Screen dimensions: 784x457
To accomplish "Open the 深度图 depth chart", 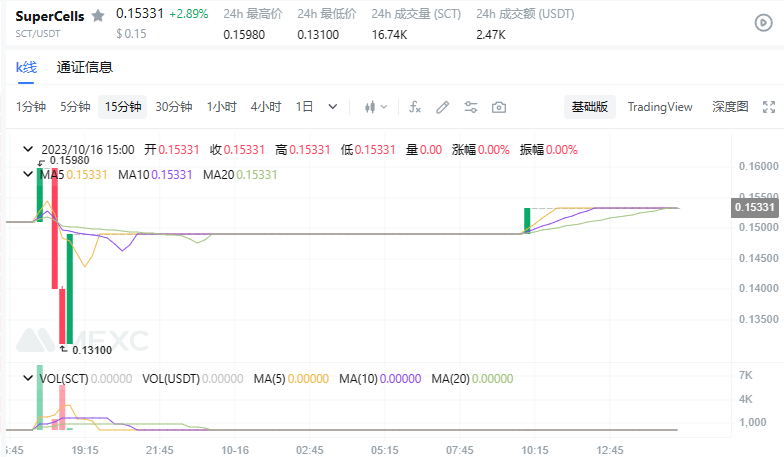I will 730,107.
